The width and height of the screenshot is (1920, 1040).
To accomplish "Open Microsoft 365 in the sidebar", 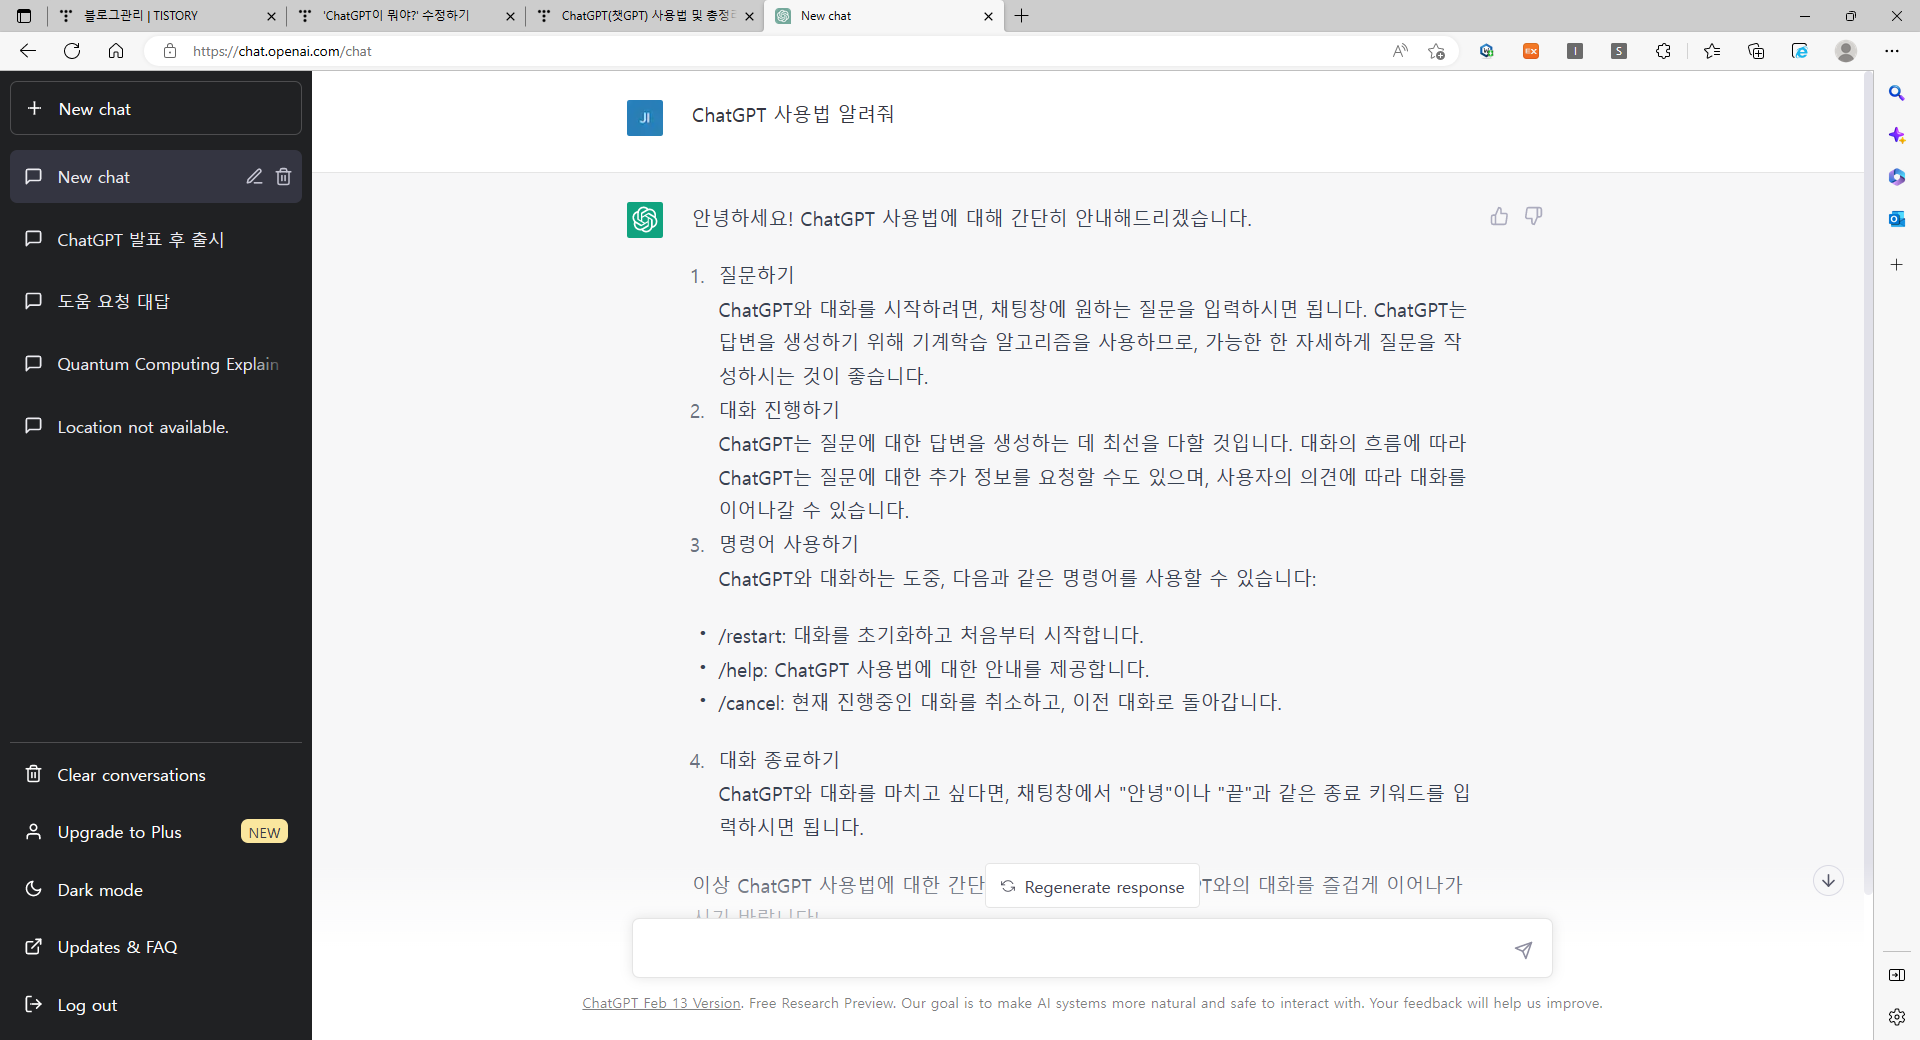I will (1896, 177).
